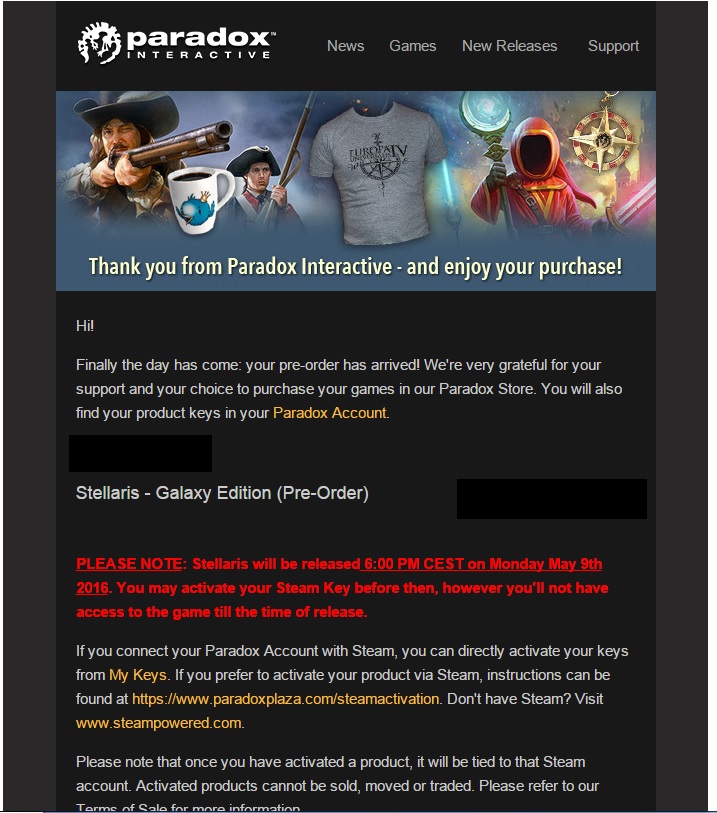This screenshot has width=717, height=813.
Task: Open the News menu item
Action: (x=345, y=46)
